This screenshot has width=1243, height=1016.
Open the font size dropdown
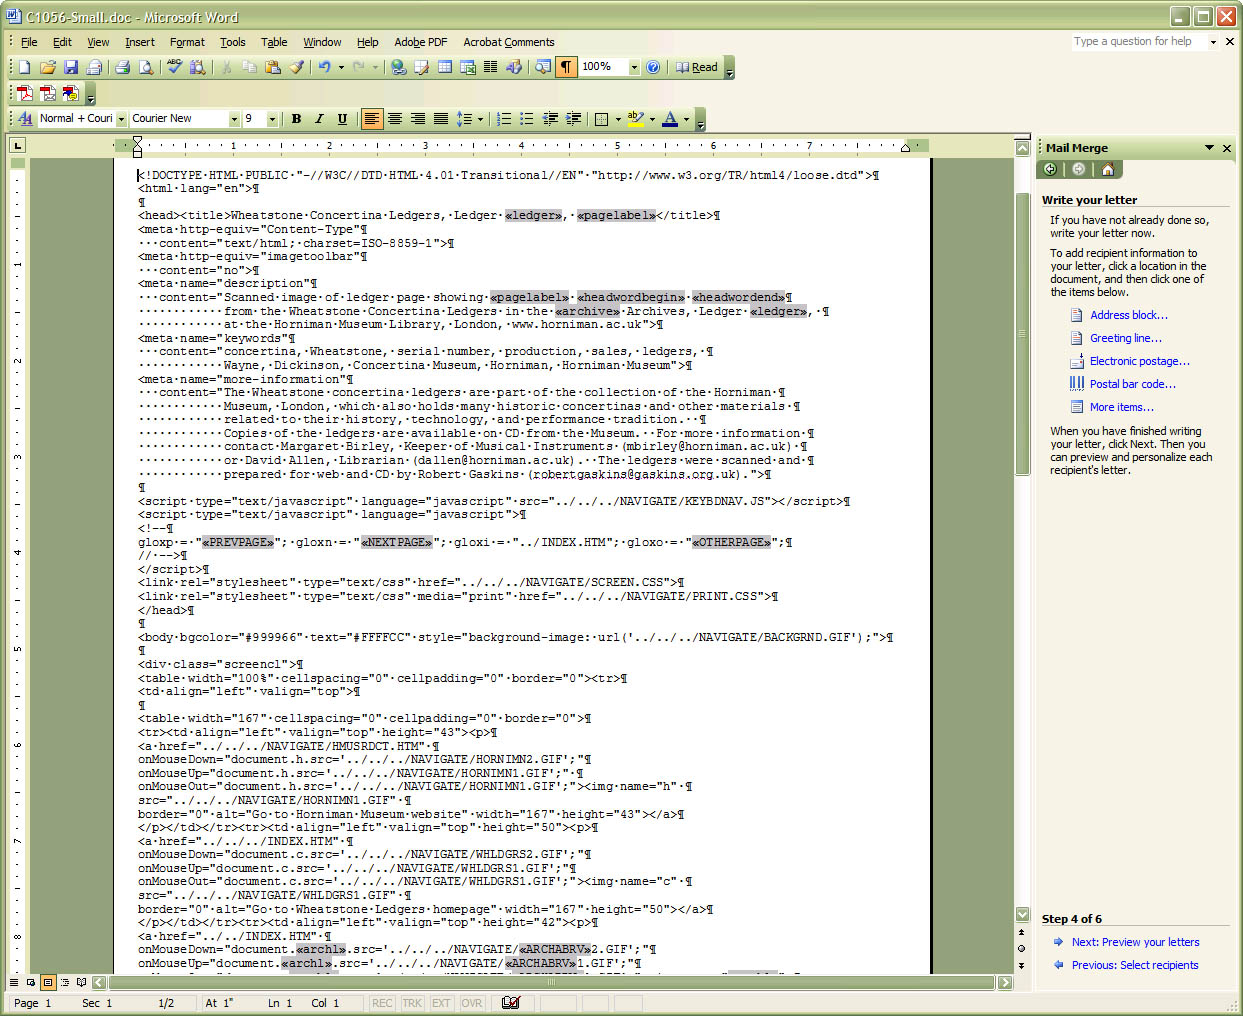point(272,119)
